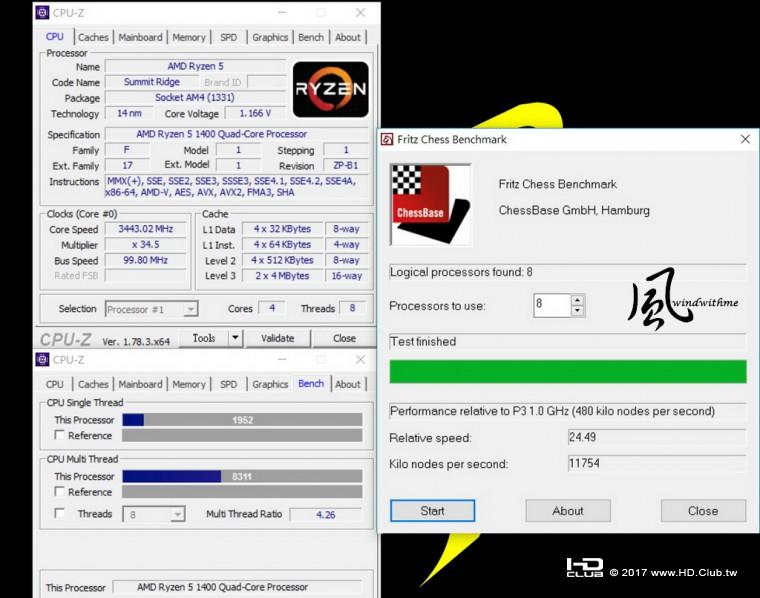Click the Code Name value Summit Ridge
This screenshot has width=760, height=598.
(152, 82)
